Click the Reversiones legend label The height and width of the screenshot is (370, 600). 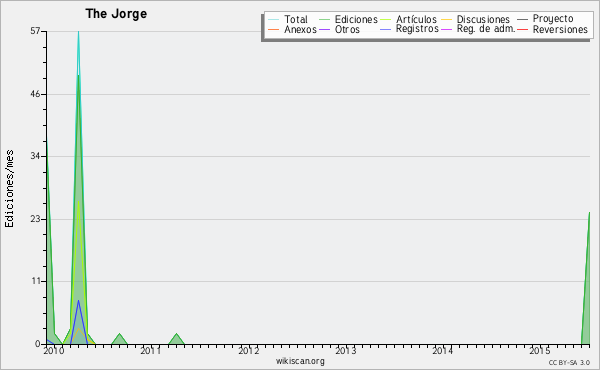coord(560,29)
